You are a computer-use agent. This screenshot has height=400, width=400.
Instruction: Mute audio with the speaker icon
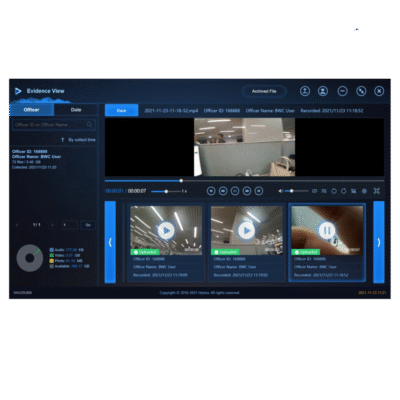click(x=281, y=191)
